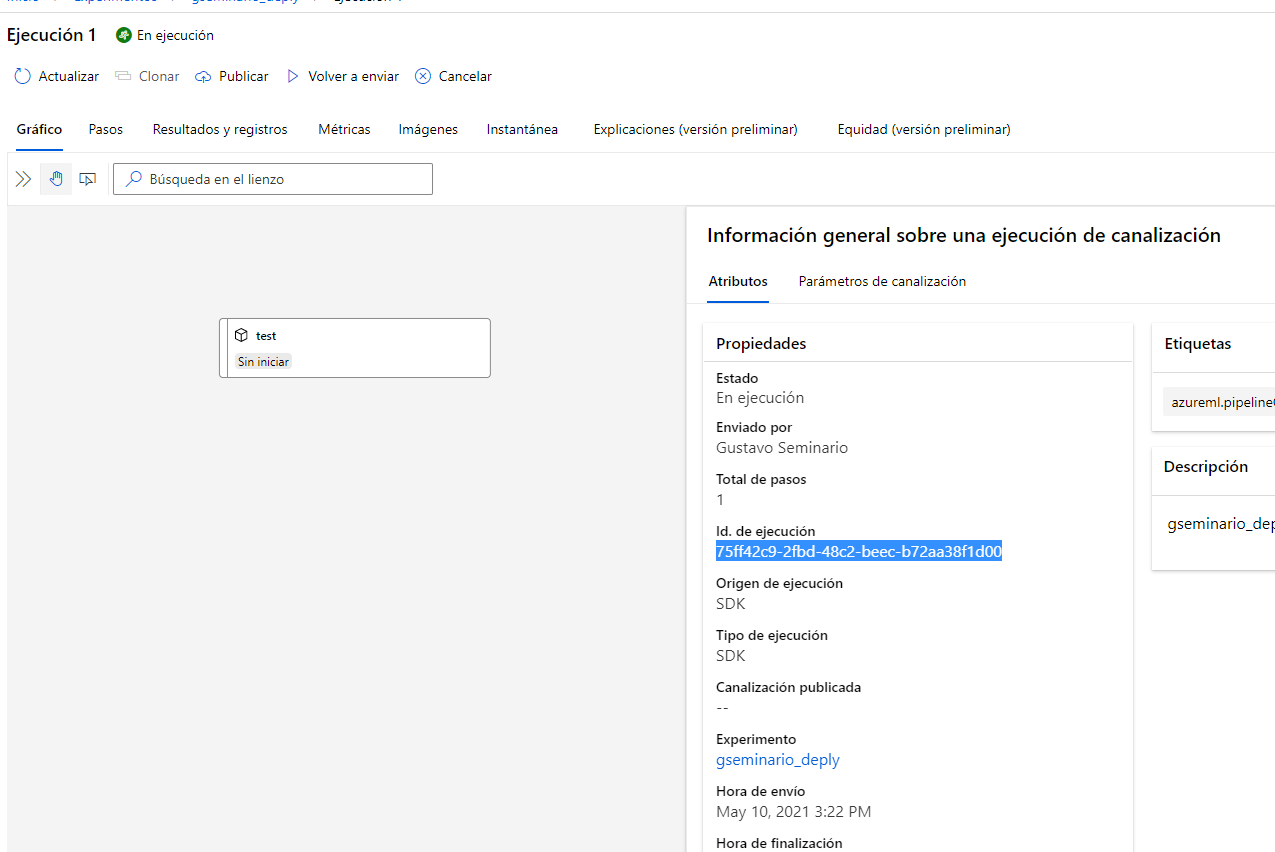The height and width of the screenshot is (852, 1275).
Task: Open the gseminario_deply experiment link
Action: 777,759
